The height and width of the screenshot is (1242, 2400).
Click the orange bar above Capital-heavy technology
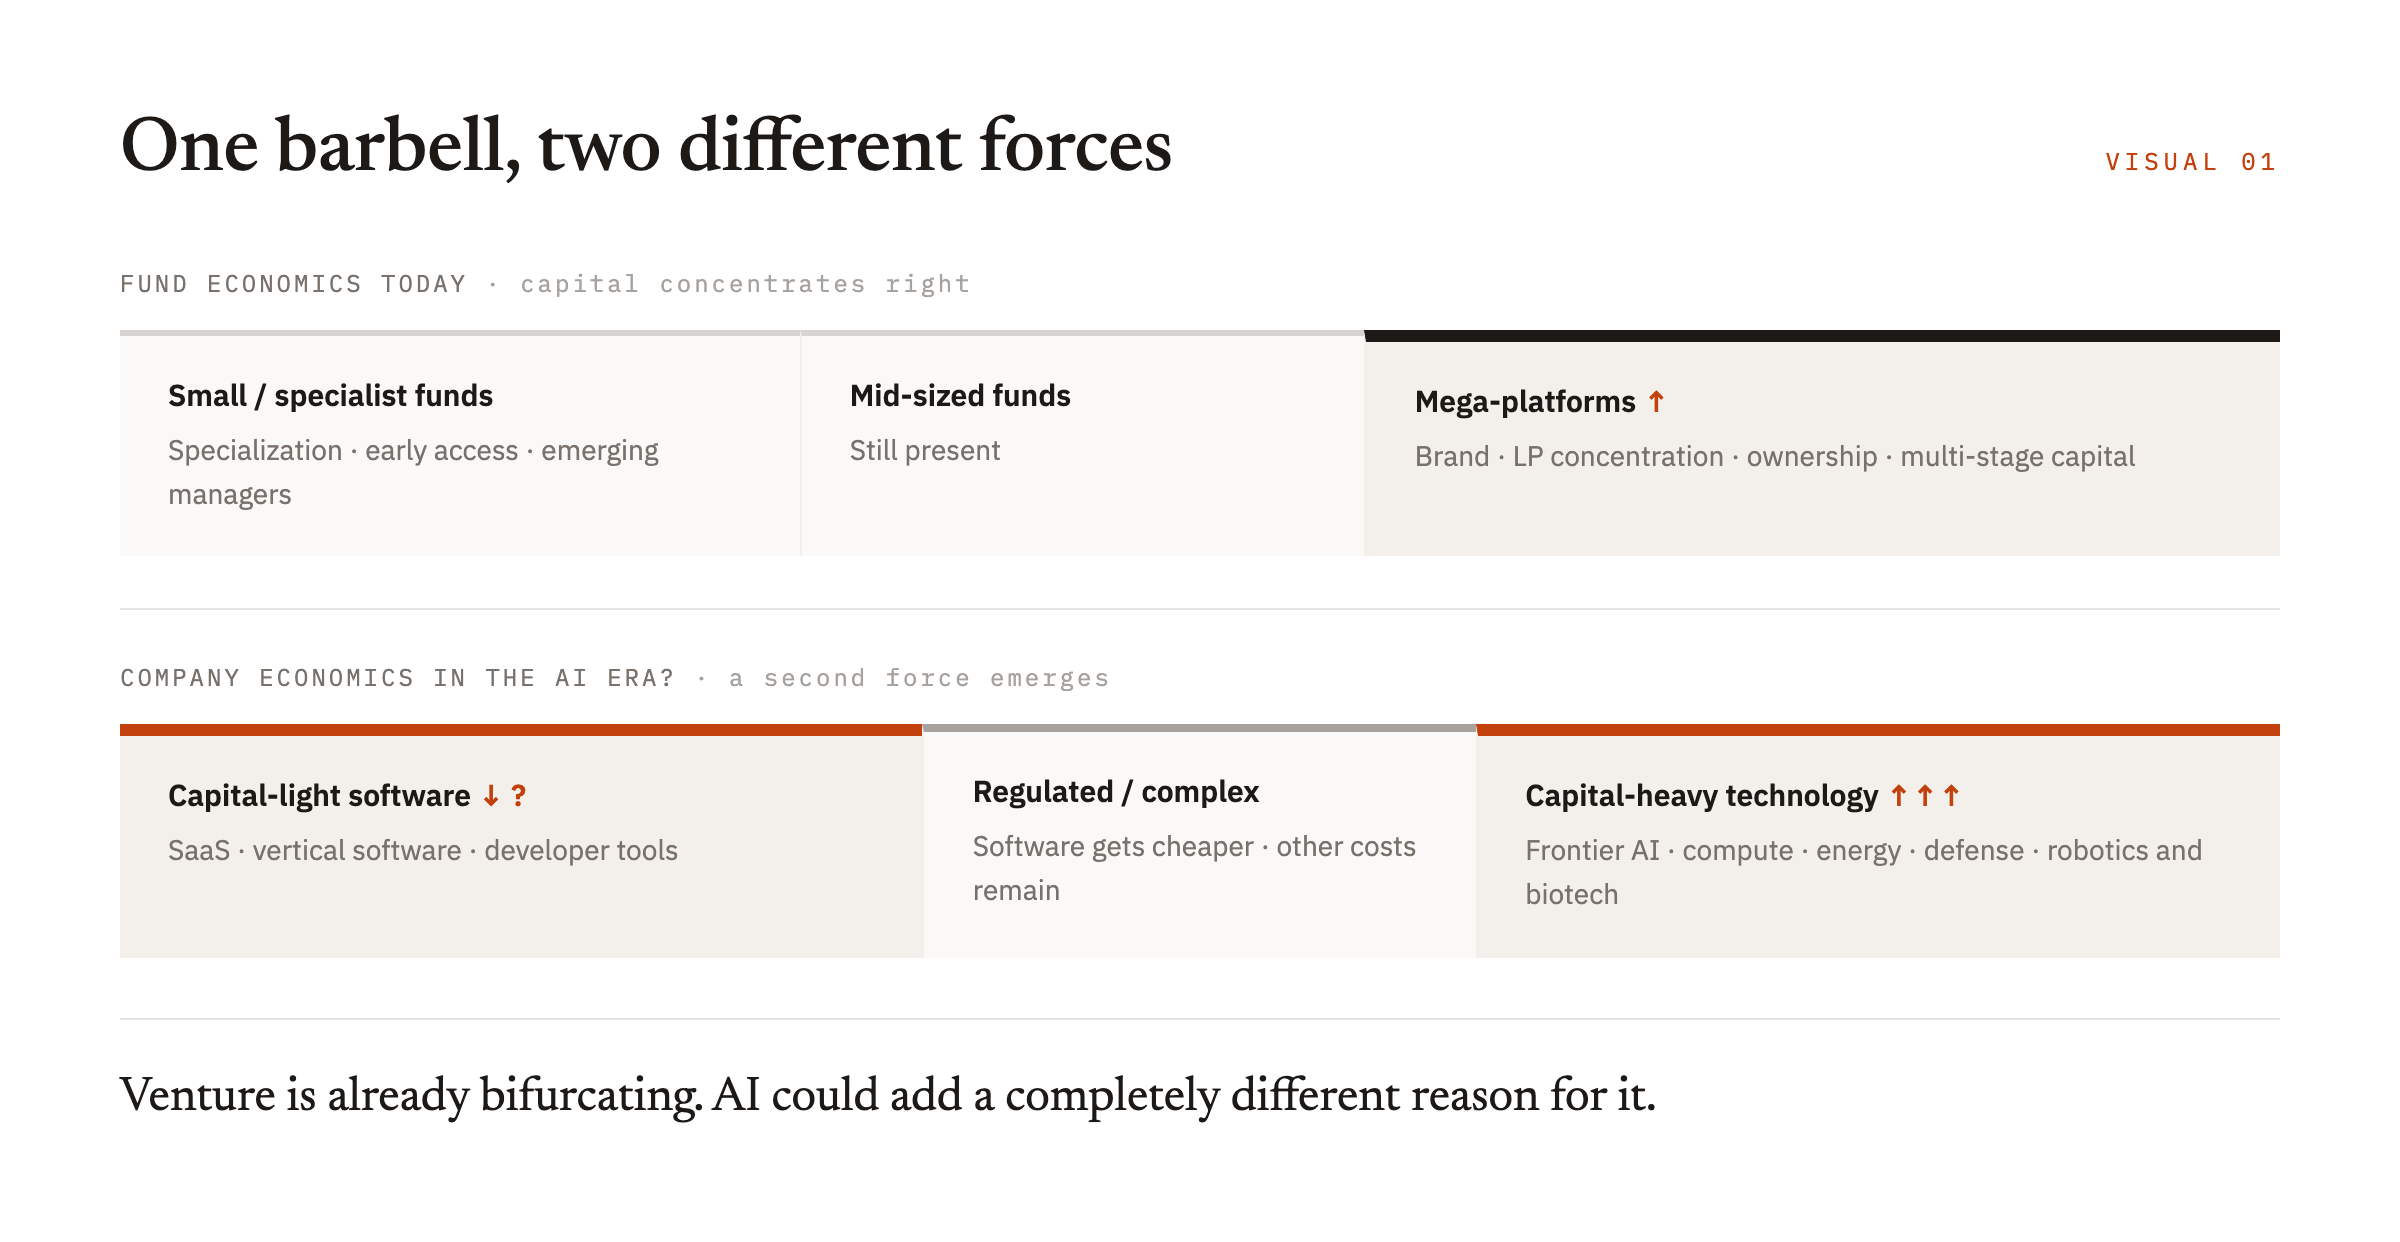(1878, 730)
